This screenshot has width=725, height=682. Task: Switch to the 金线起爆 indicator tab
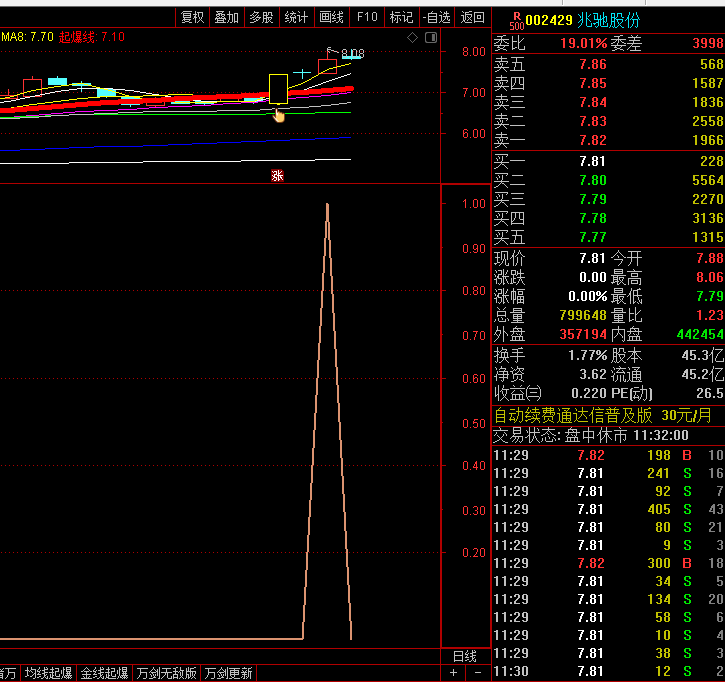pos(104,673)
